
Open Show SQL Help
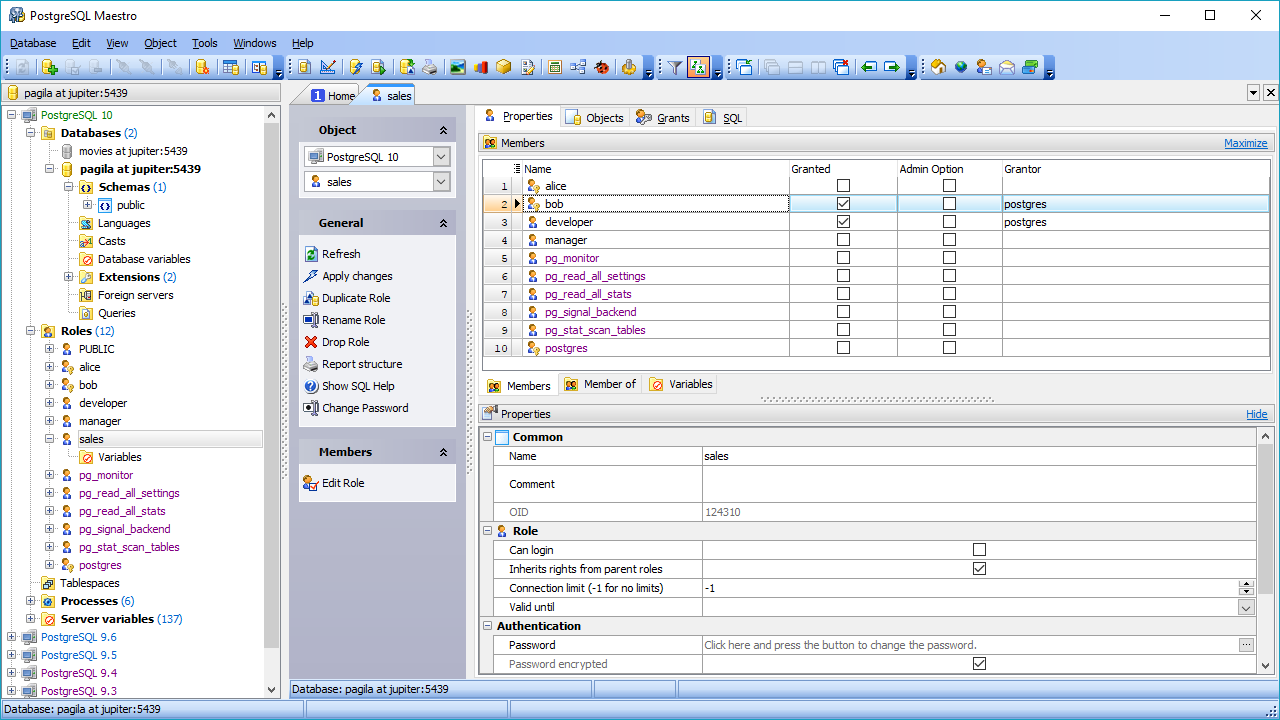pyautogui.click(x=357, y=386)
